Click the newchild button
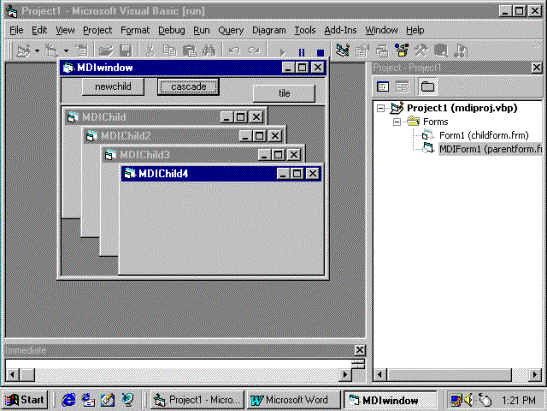The image size is (547, 411). (x=113, y=87)
